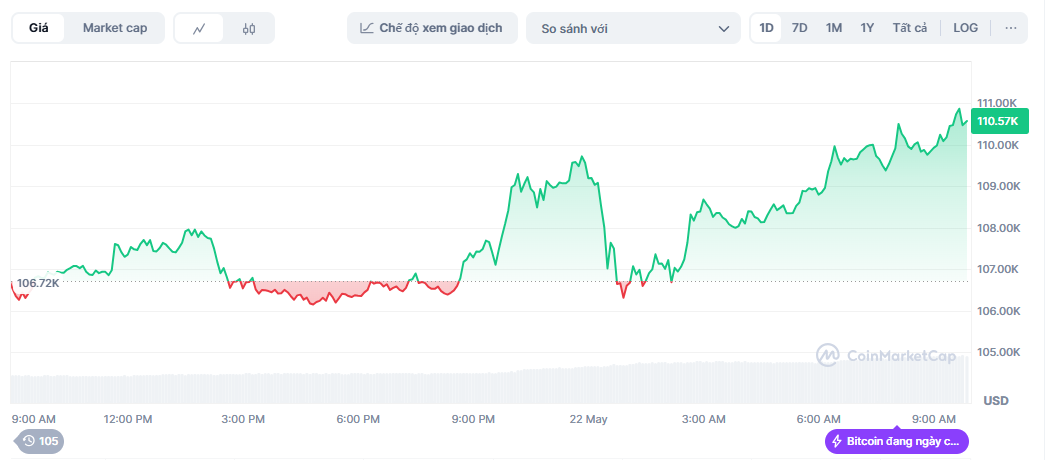
Task: Switch to line chart view icon
Action: pyautogui.click(x=199, y=29)
